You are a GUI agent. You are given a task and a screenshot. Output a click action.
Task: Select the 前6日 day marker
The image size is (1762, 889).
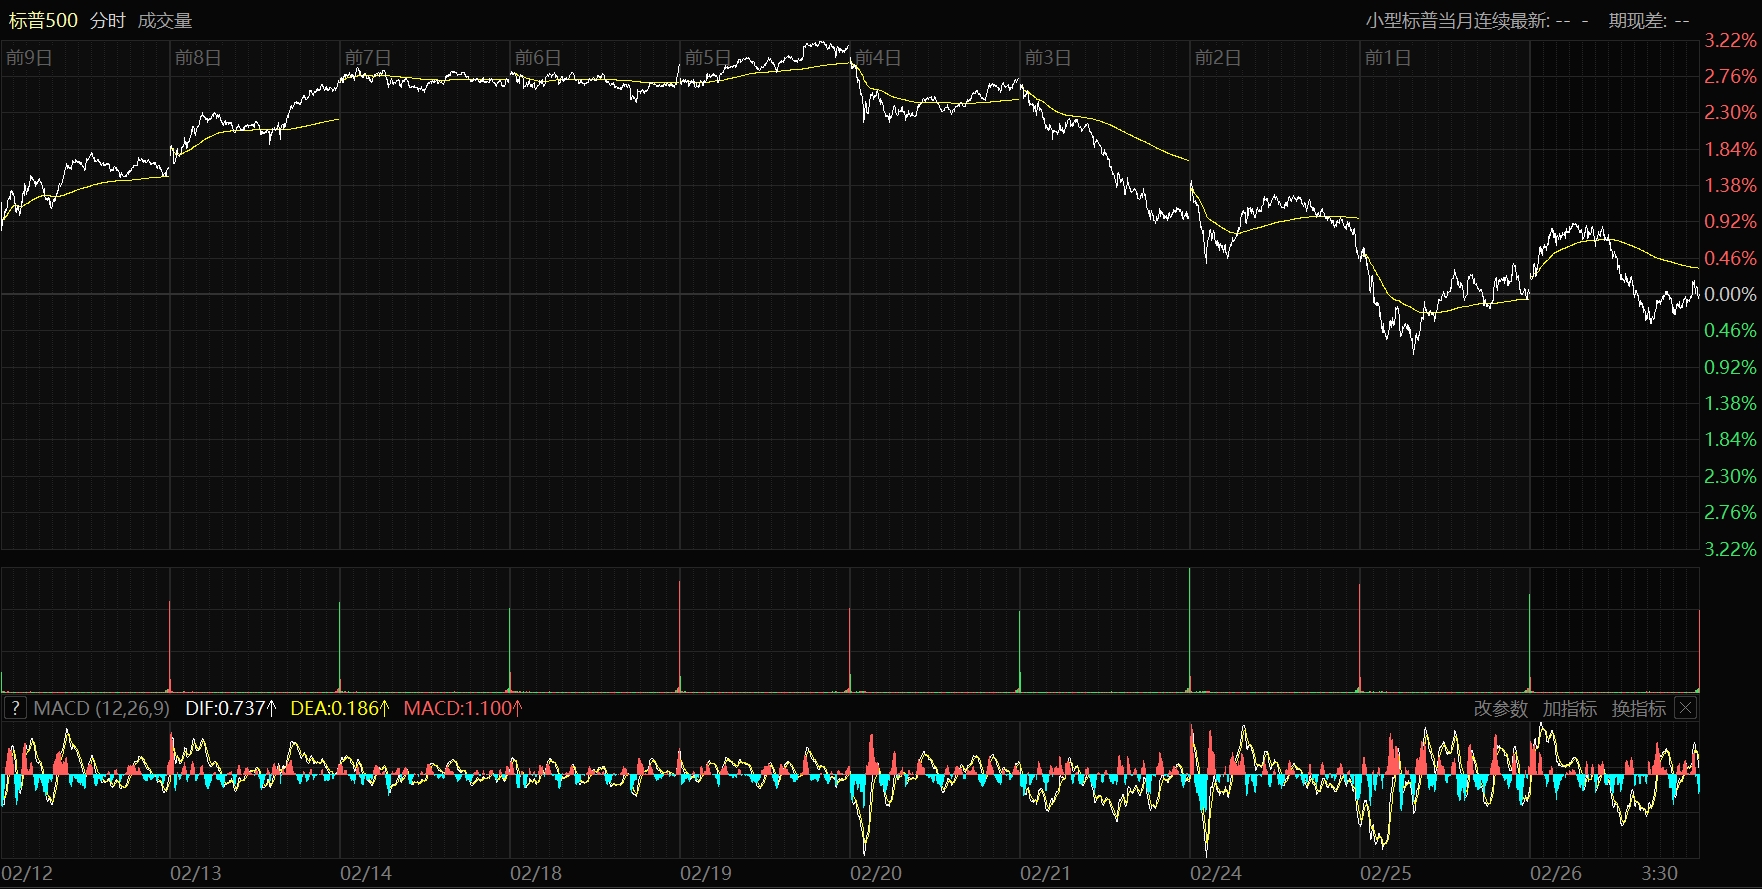(538, 57)
